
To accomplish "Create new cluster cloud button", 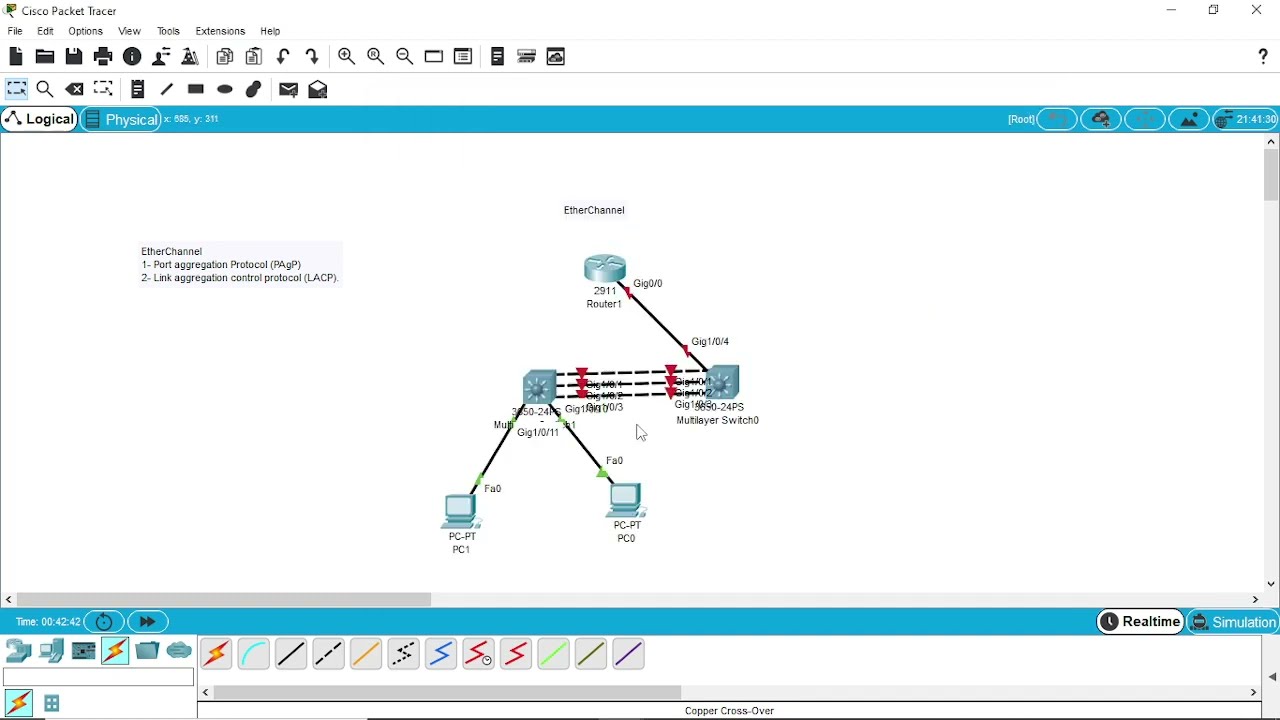I will tap(1101, 119).
